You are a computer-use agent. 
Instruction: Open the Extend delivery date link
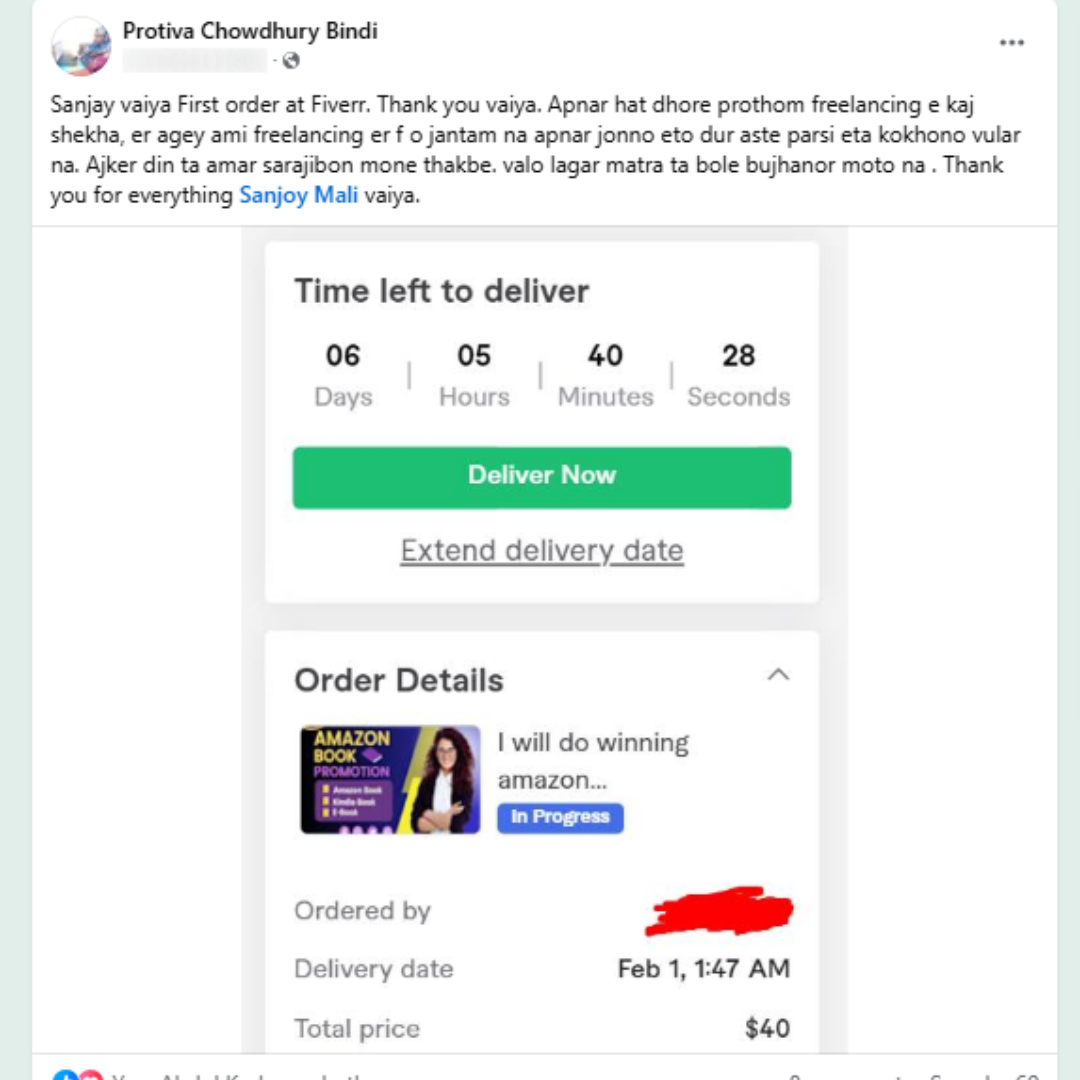(x=542, y=550)
